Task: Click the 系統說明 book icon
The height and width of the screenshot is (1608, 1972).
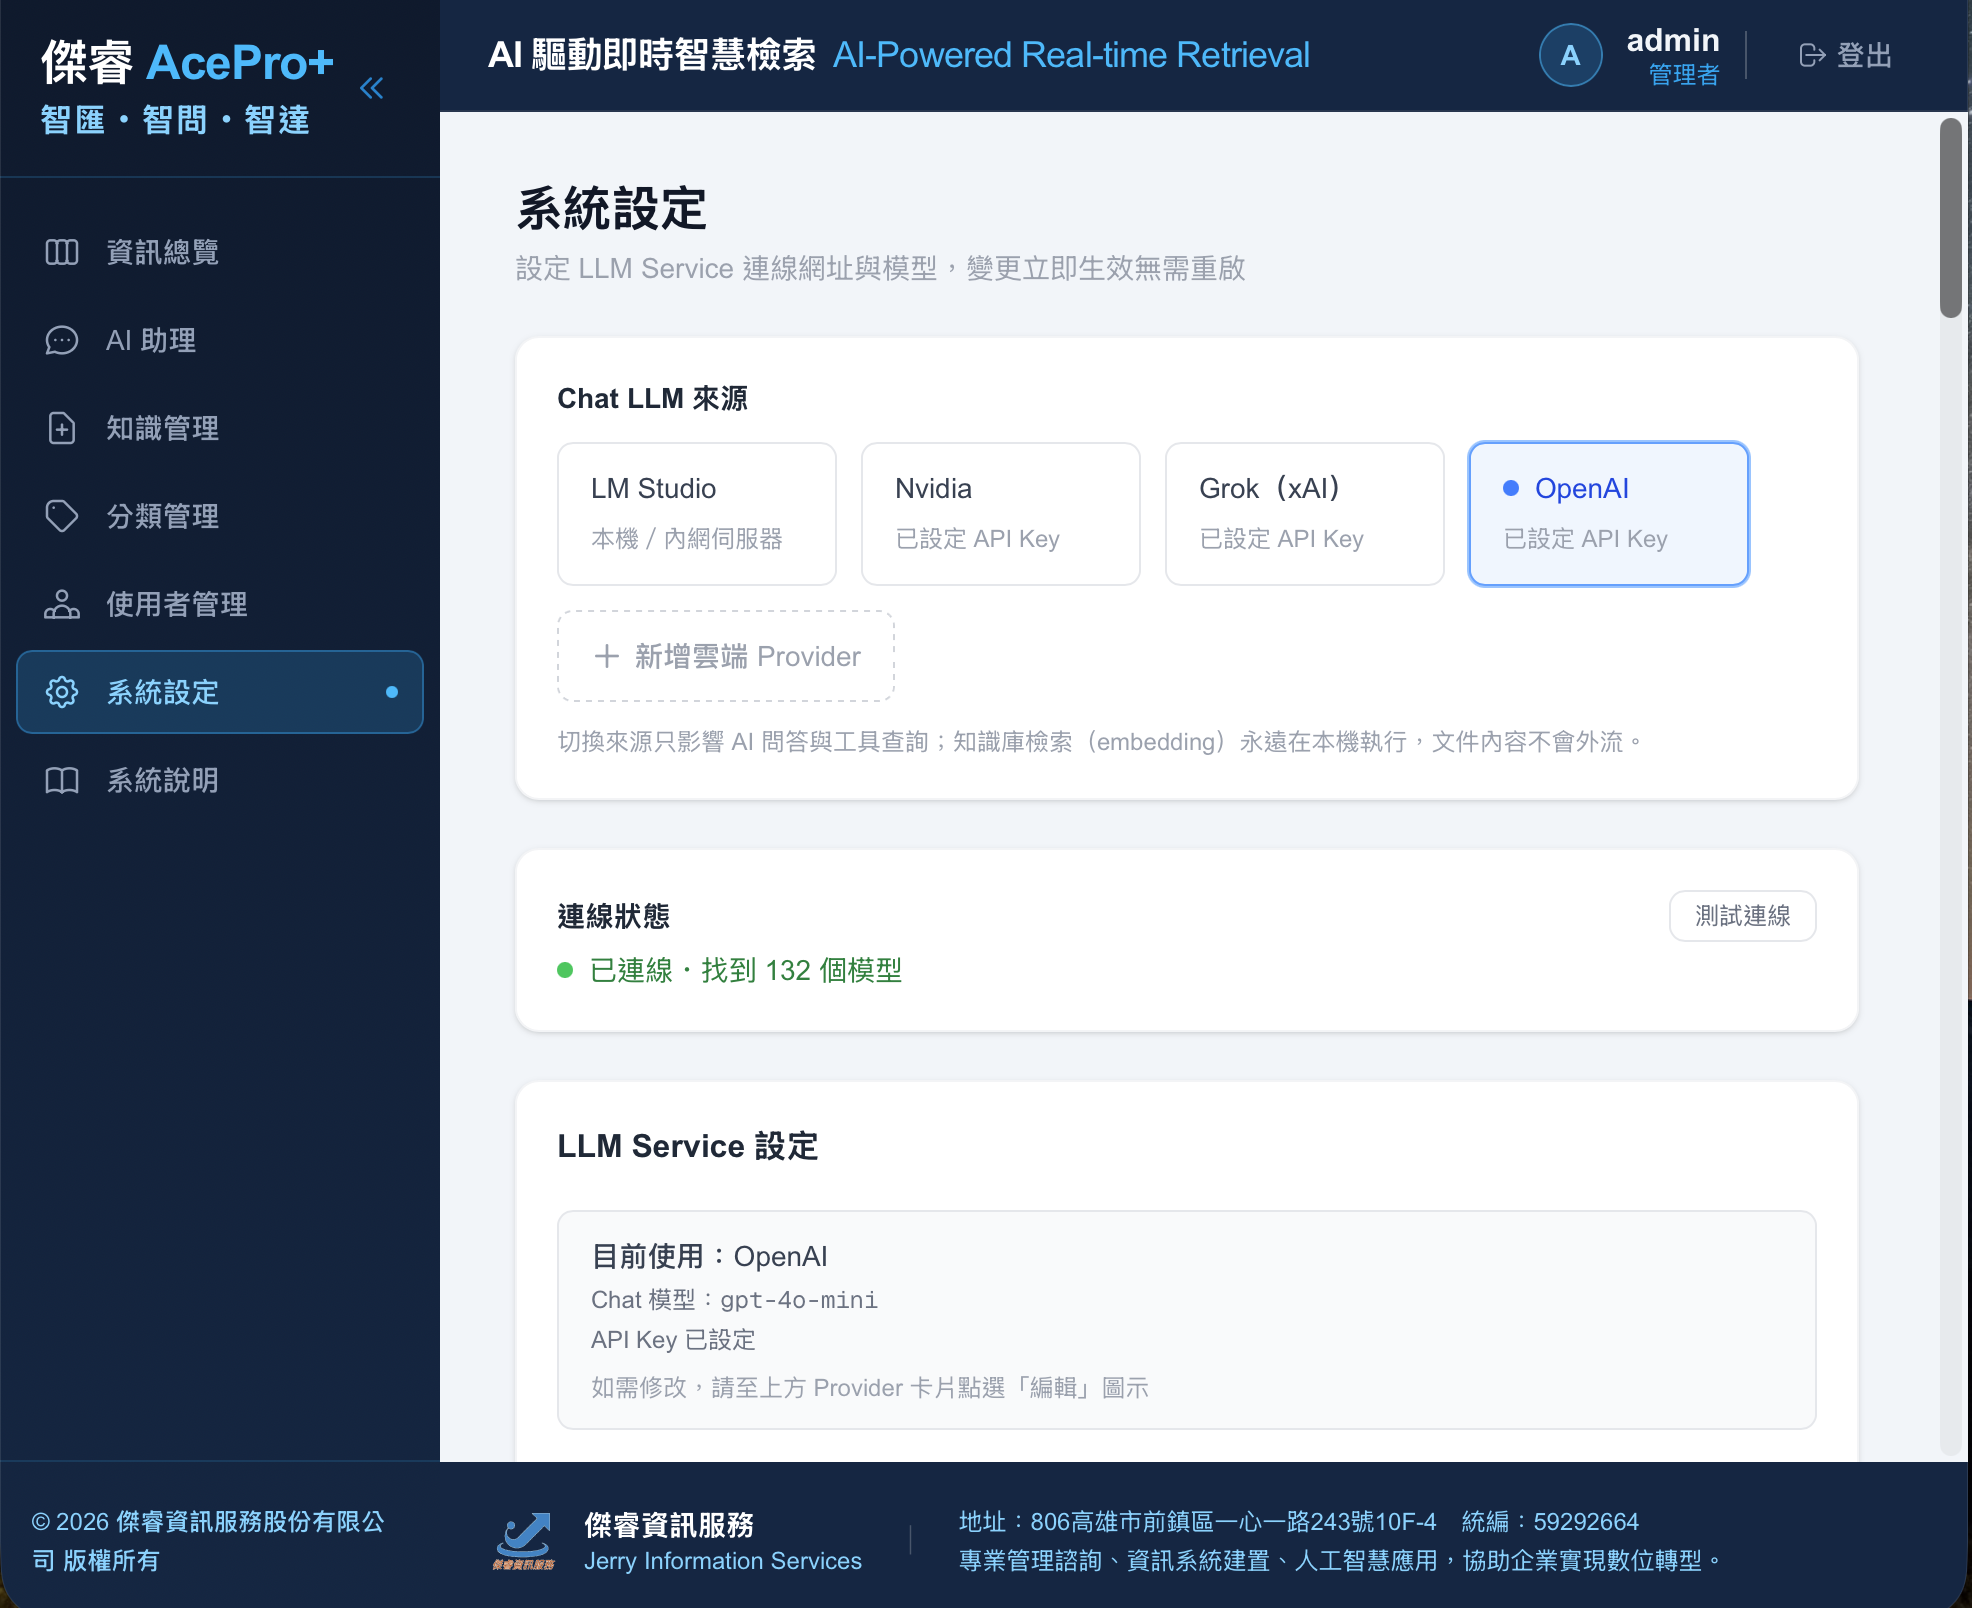Action: point(62,780)
